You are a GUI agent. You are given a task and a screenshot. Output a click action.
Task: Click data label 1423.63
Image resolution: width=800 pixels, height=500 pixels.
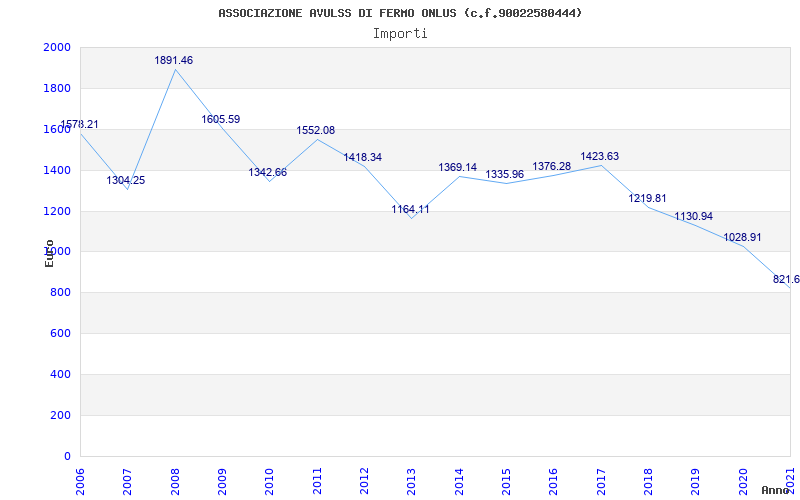point(599,156)
